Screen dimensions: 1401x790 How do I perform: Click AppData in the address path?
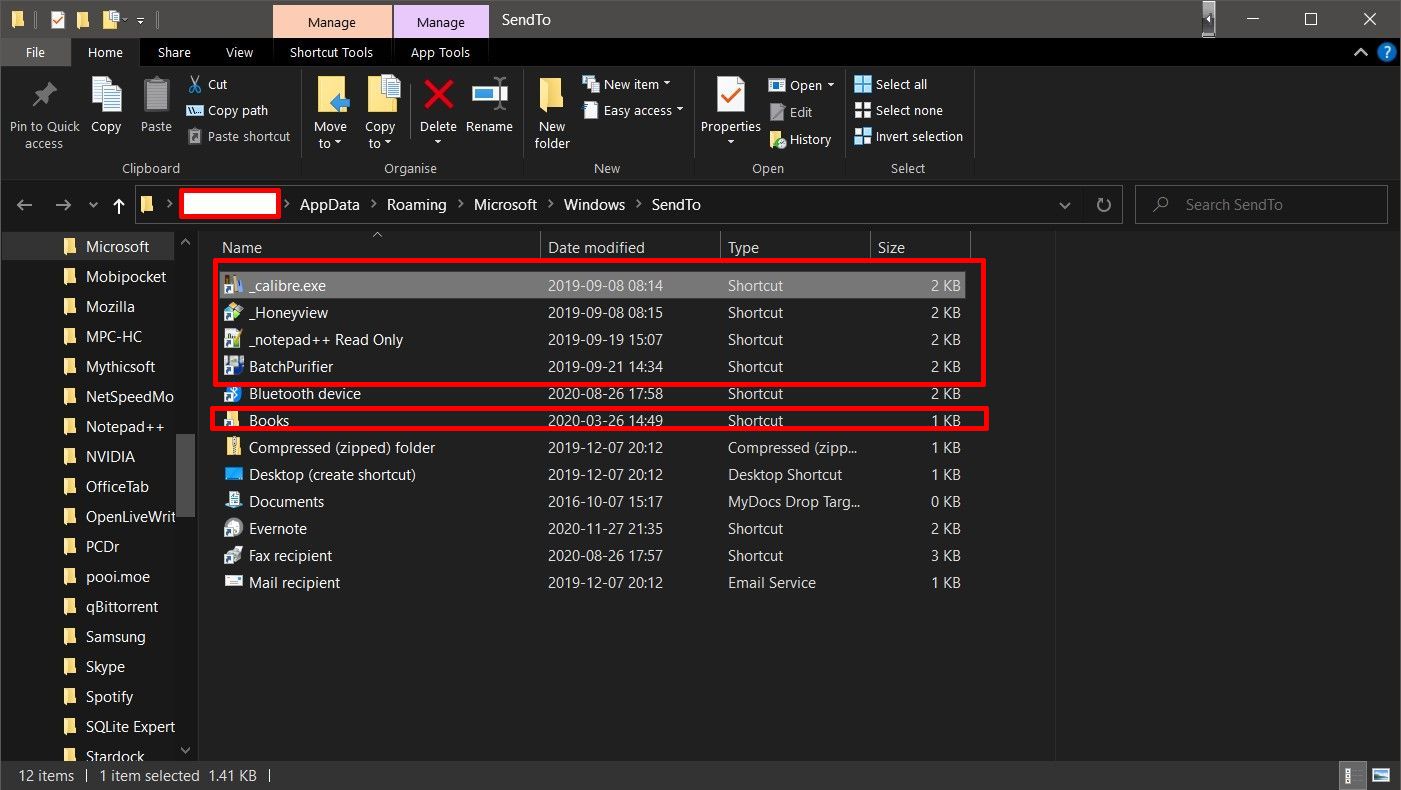tap(330, 205)
